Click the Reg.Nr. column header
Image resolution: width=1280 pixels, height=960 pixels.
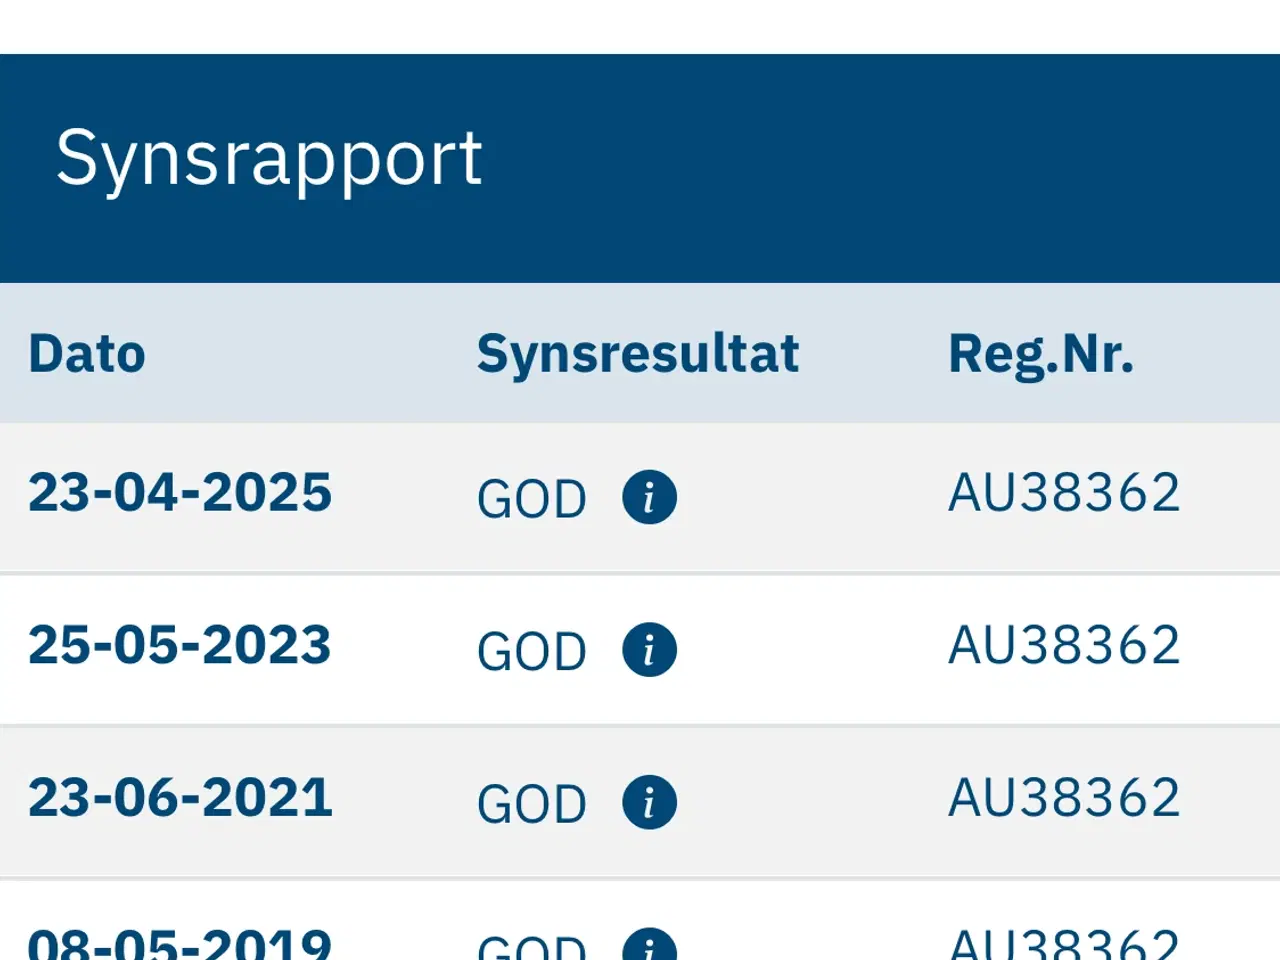coord(1041,354)
